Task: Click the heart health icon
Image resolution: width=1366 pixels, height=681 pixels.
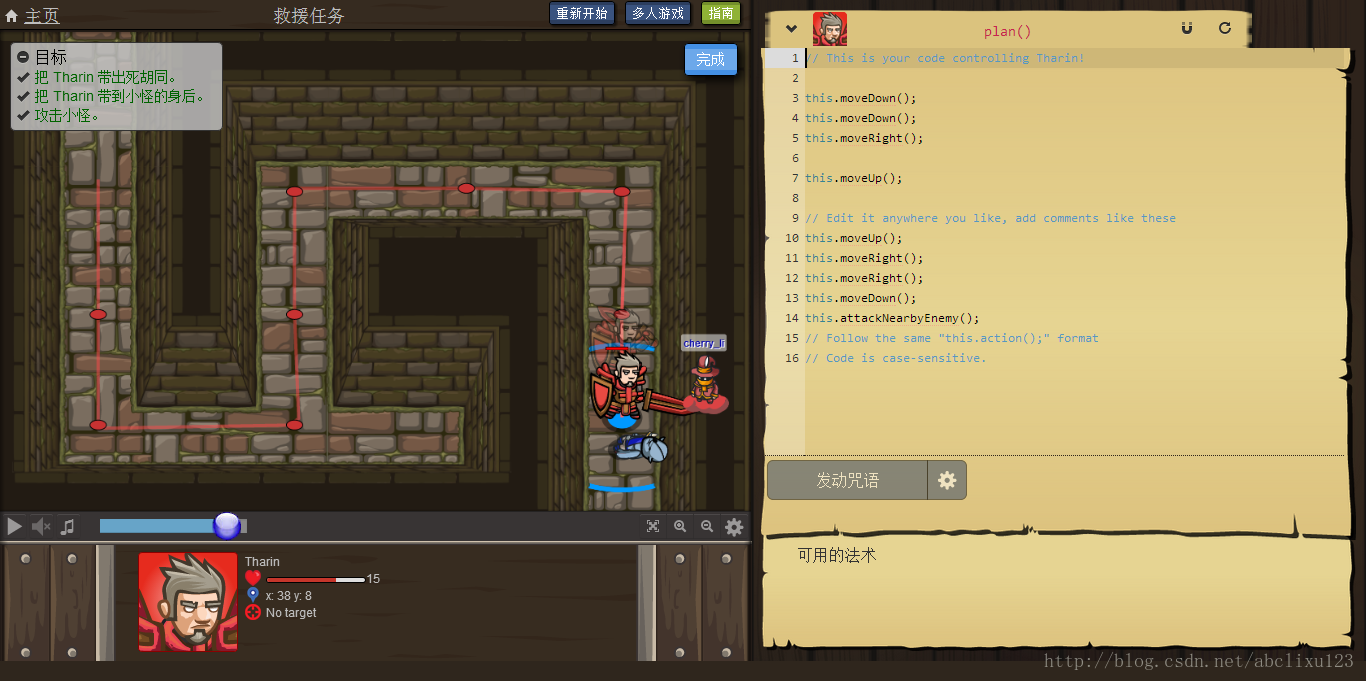Action: click(x=253, y=578)
